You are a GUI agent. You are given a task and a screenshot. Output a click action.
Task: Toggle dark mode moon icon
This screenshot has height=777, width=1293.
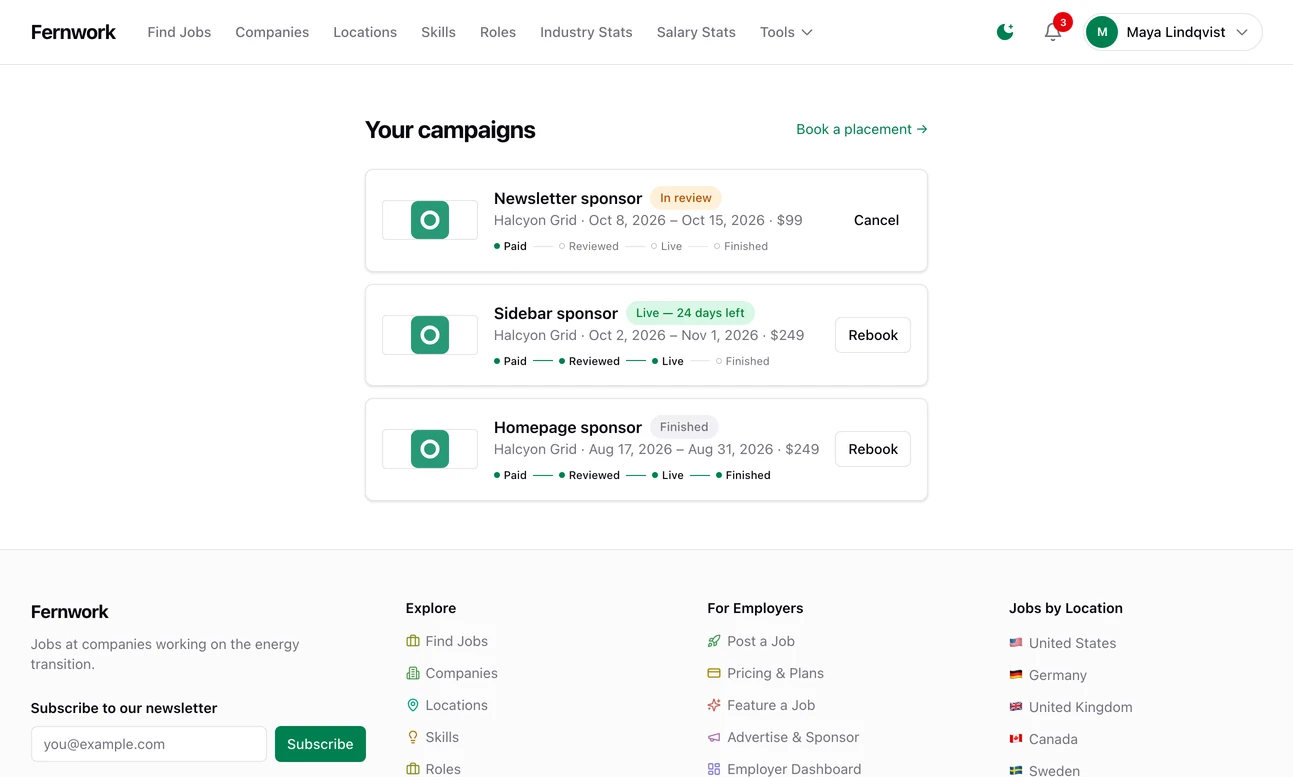pyautogui.click(x=1005, y=32)
